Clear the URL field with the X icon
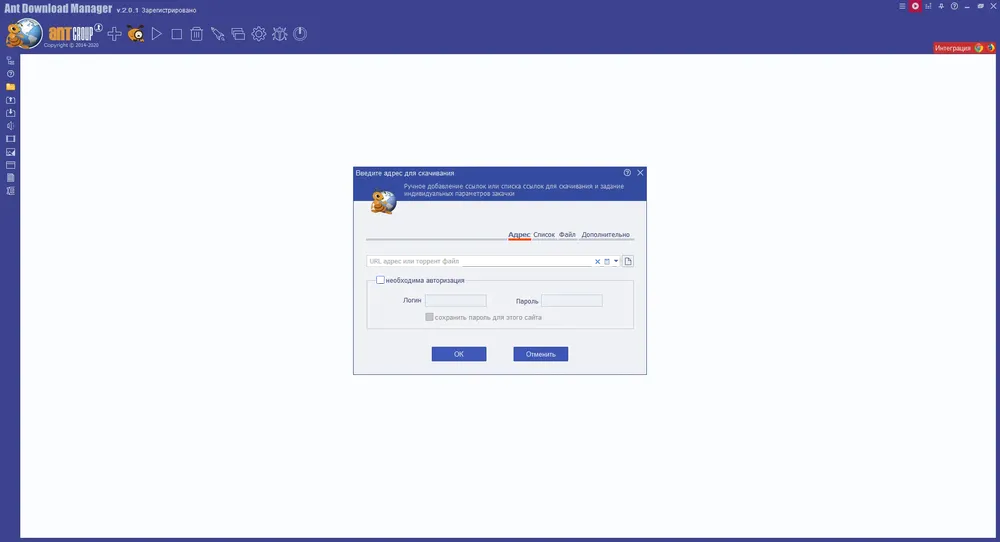 [x=598, y=261]
